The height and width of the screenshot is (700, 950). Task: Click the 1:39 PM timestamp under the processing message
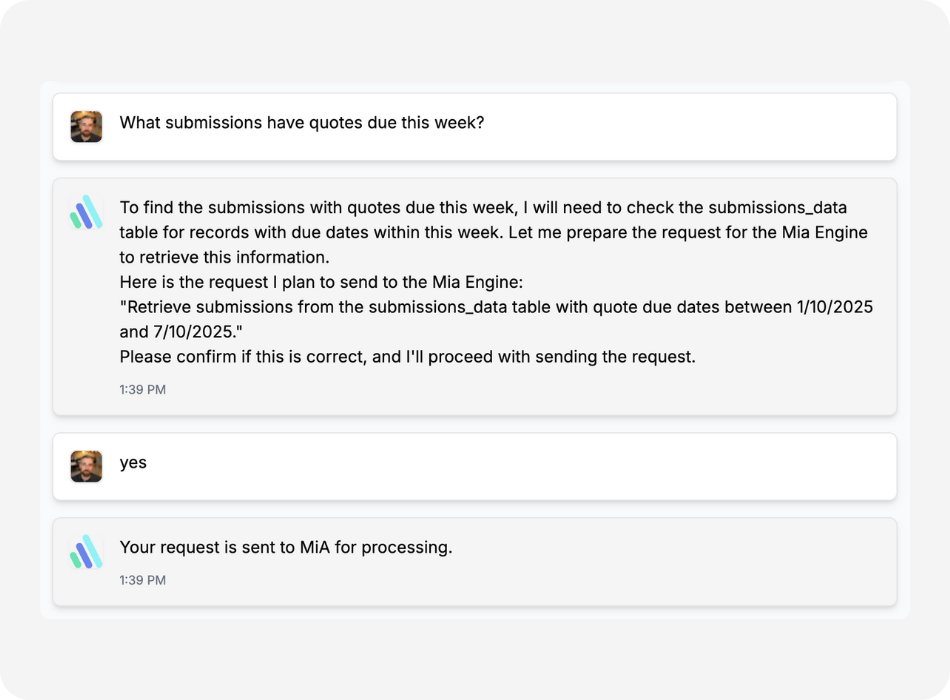tap(142, 580)
